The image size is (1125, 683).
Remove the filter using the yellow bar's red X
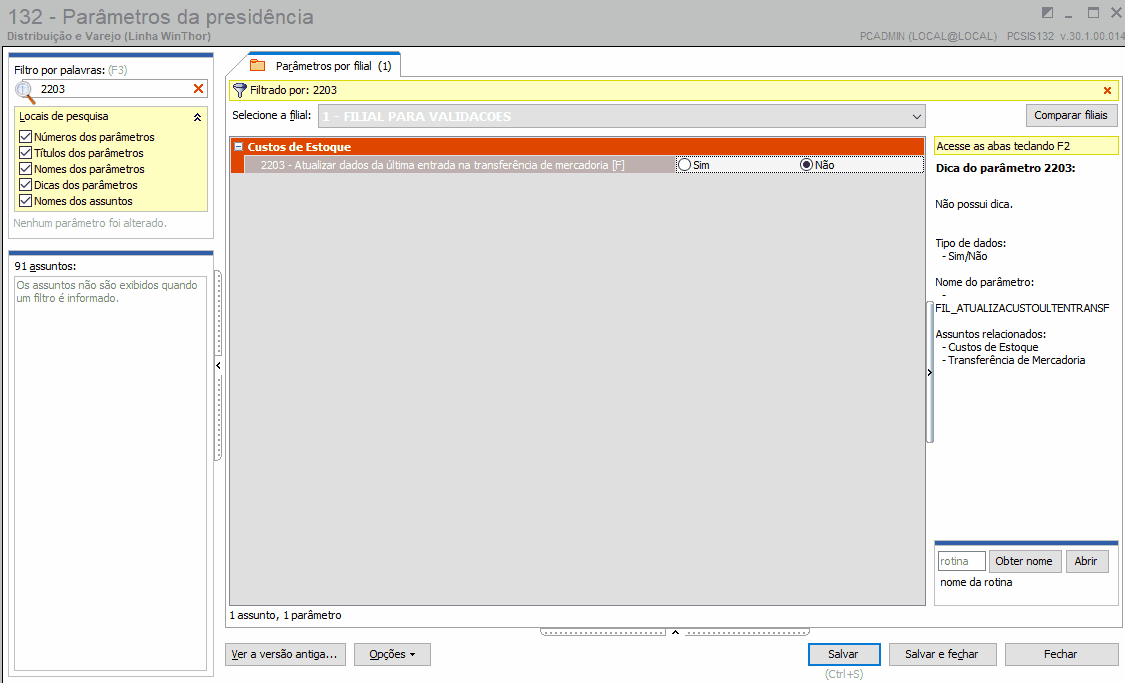(1107, 90)
